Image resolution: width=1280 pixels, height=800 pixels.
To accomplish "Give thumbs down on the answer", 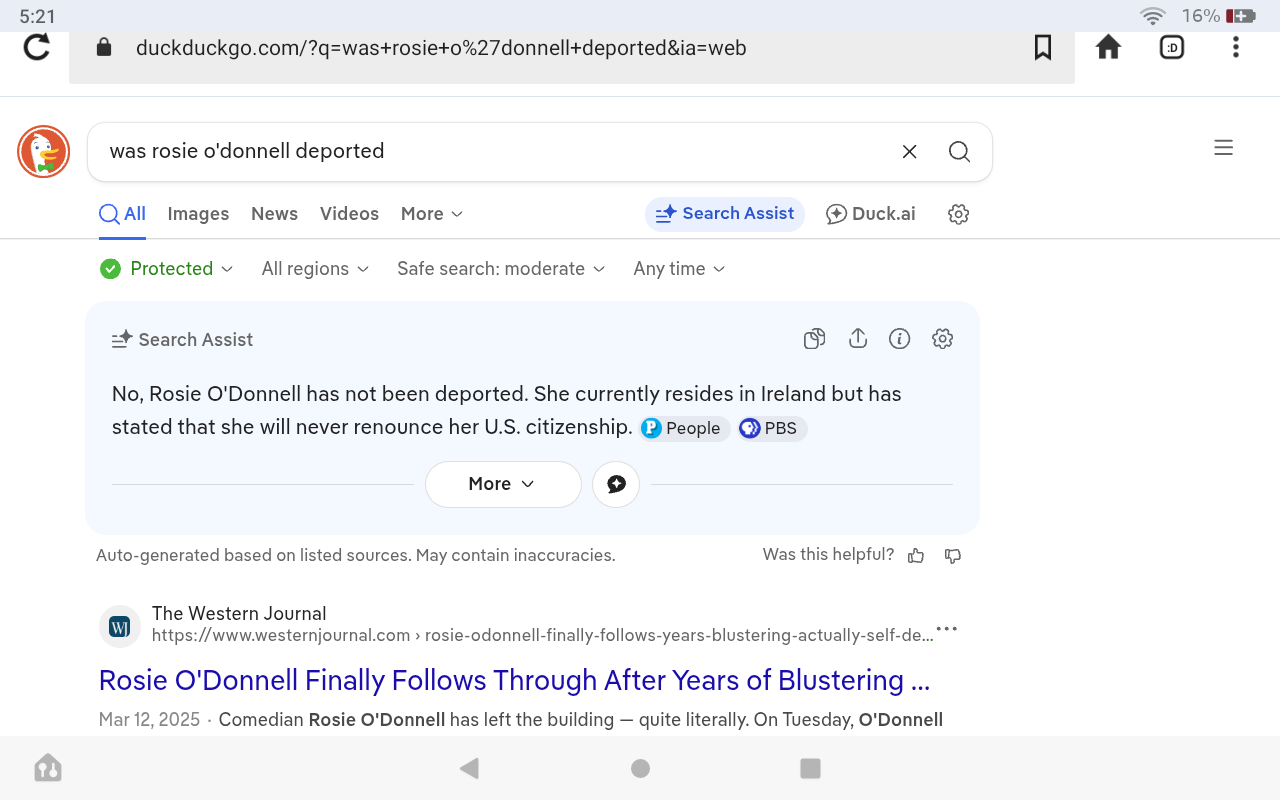I will point(953,556).
